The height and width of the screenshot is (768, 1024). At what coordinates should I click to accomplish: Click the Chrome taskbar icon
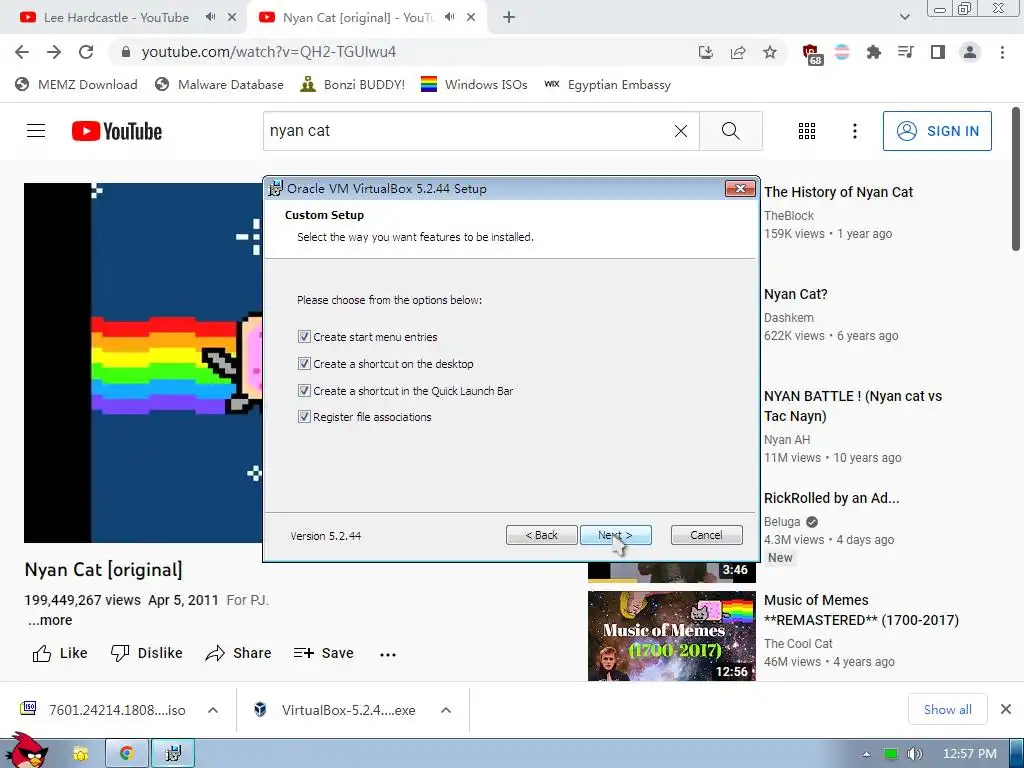[x=127, y=754]
